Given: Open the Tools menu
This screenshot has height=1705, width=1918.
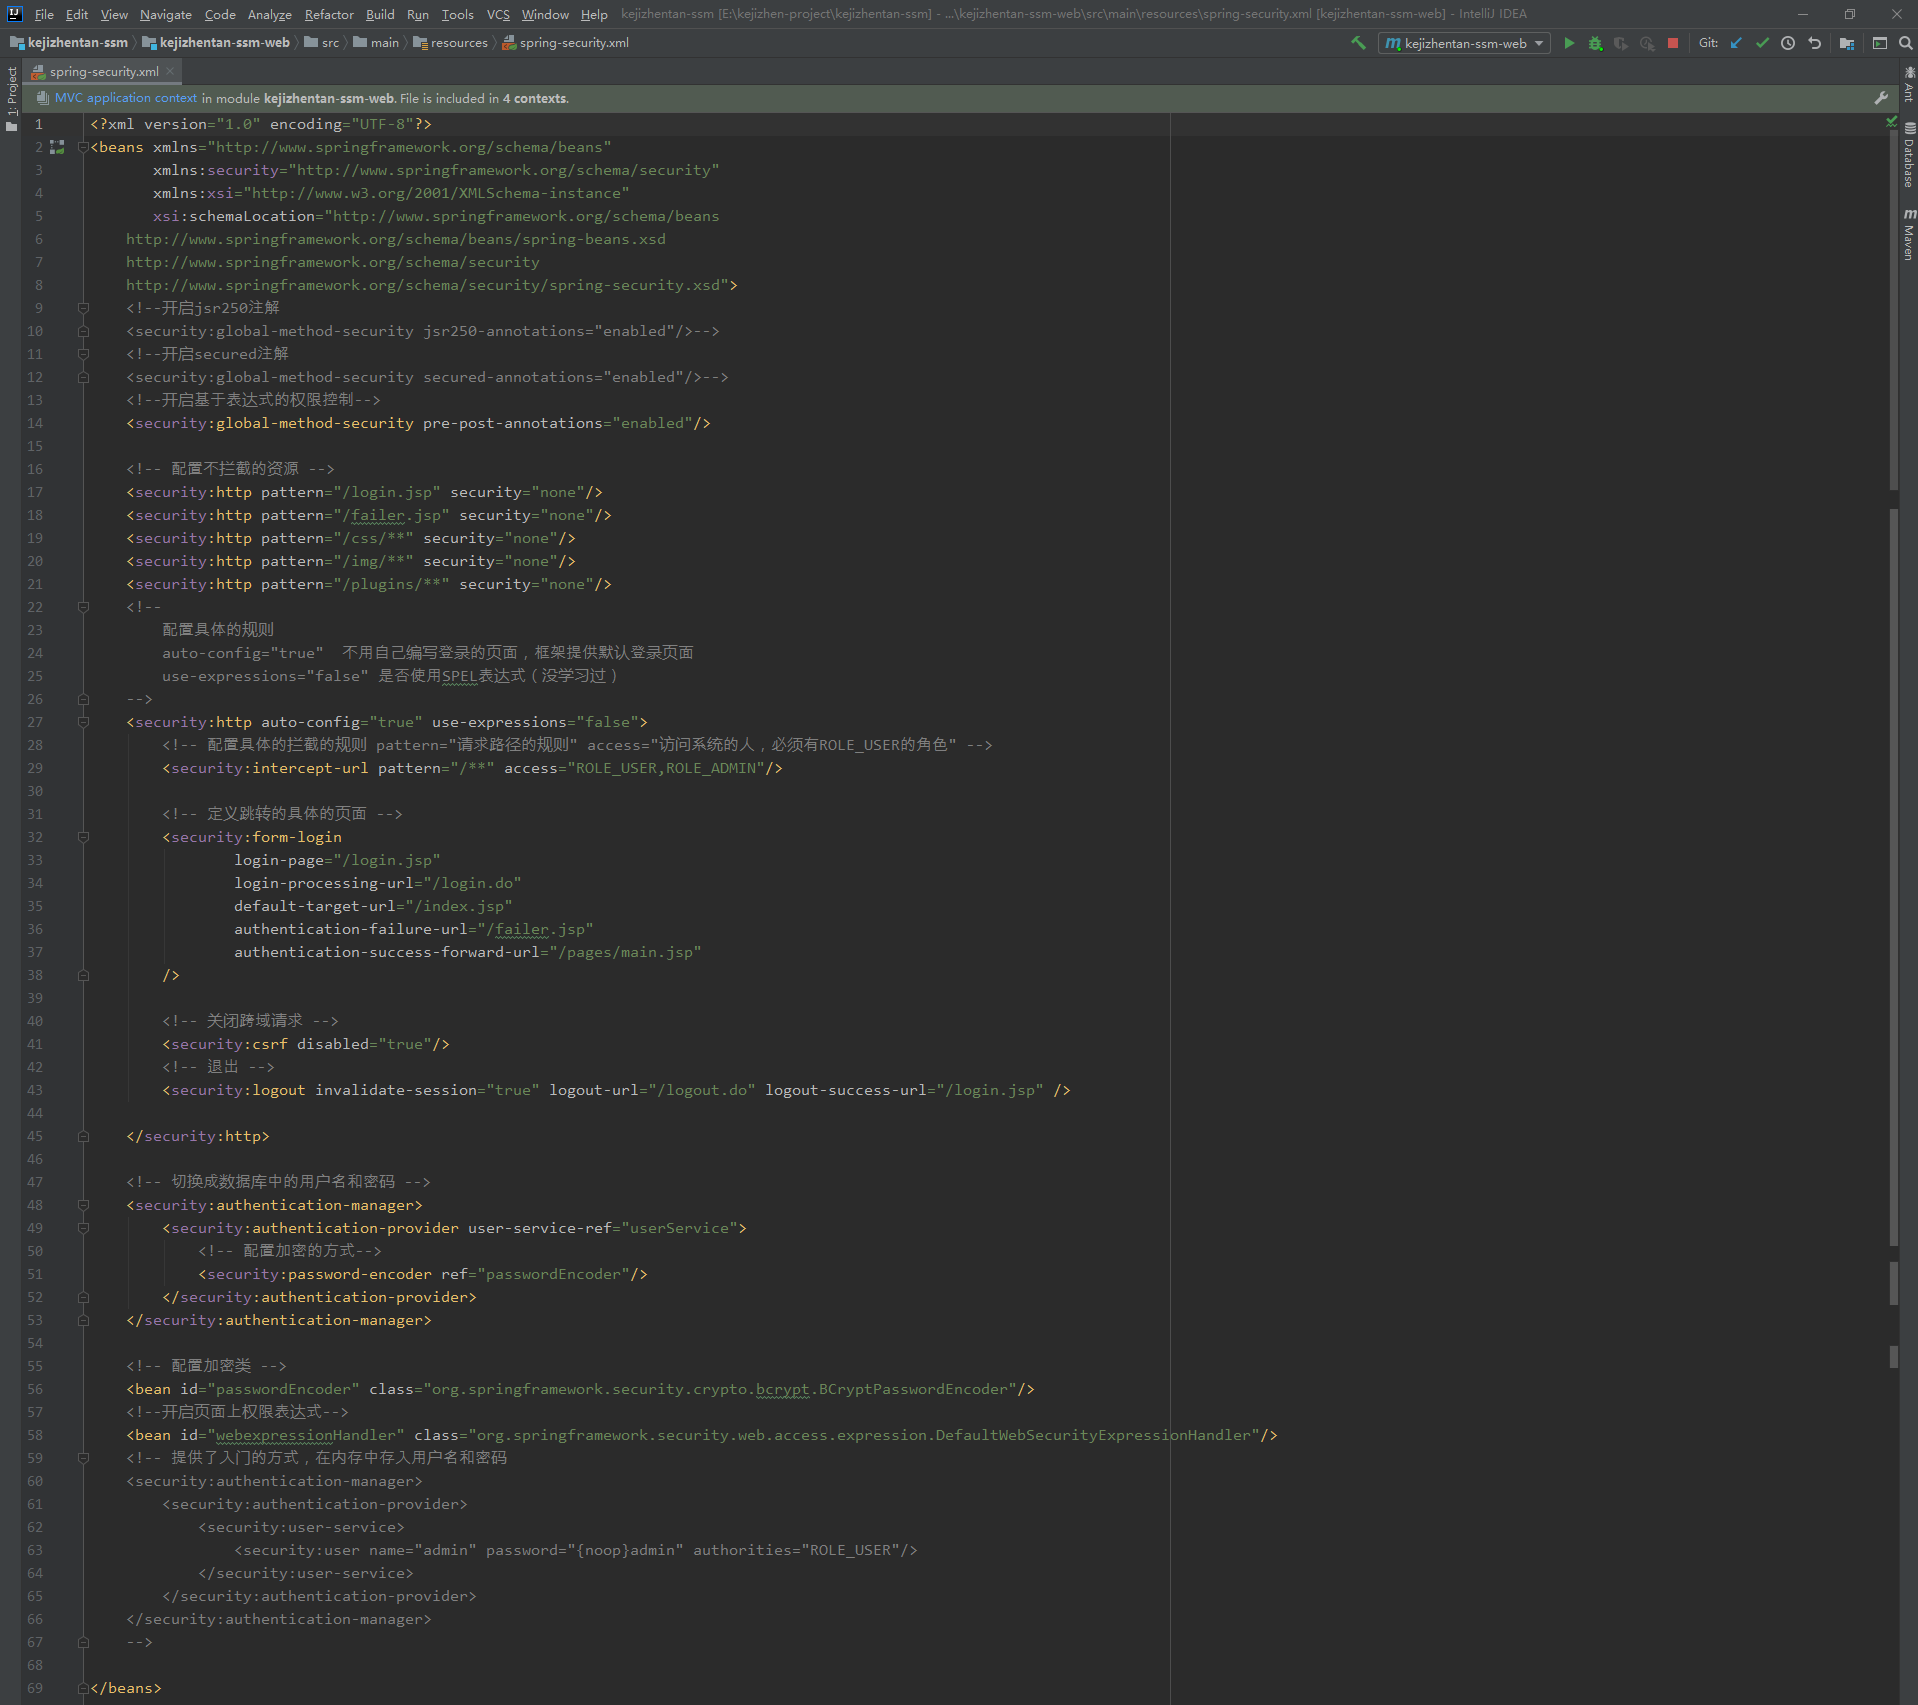Looking at the screenshot, I should 457,14.
